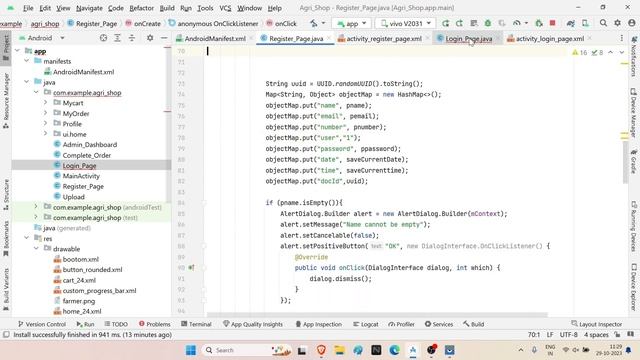Open Microsoft Edge from taskbar
The image size is (640, 360).
click(394, 350)
